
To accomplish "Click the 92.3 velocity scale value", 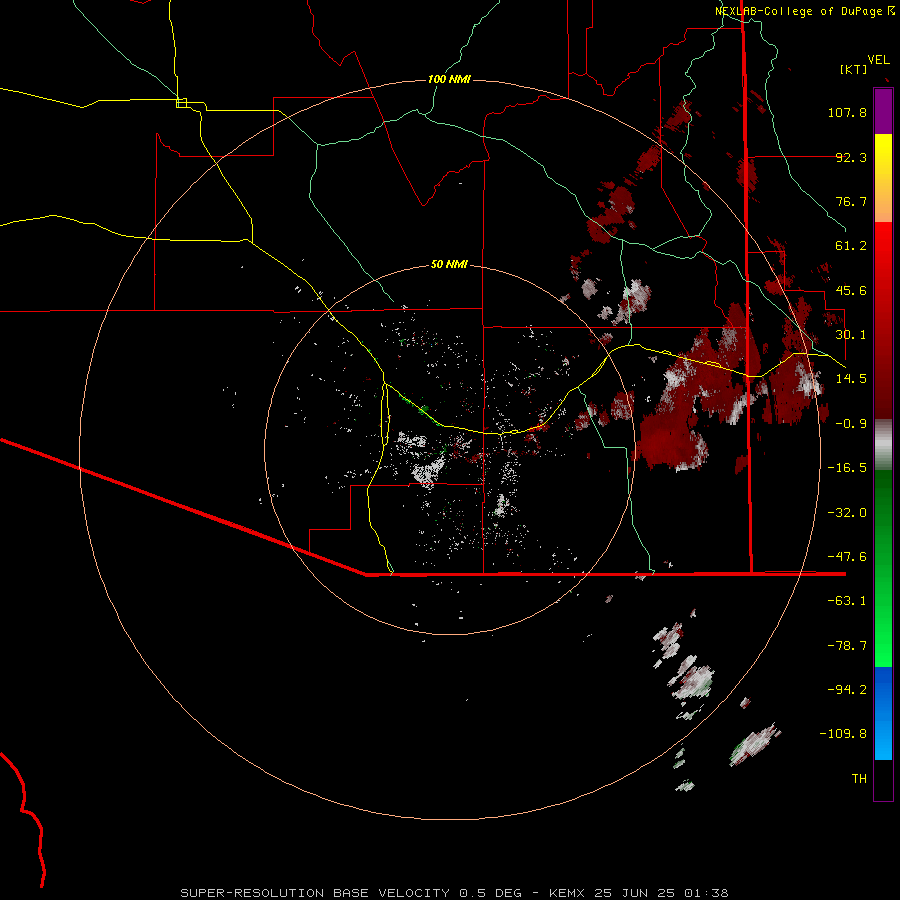I will pyautogui.click(x=851, y=157).
